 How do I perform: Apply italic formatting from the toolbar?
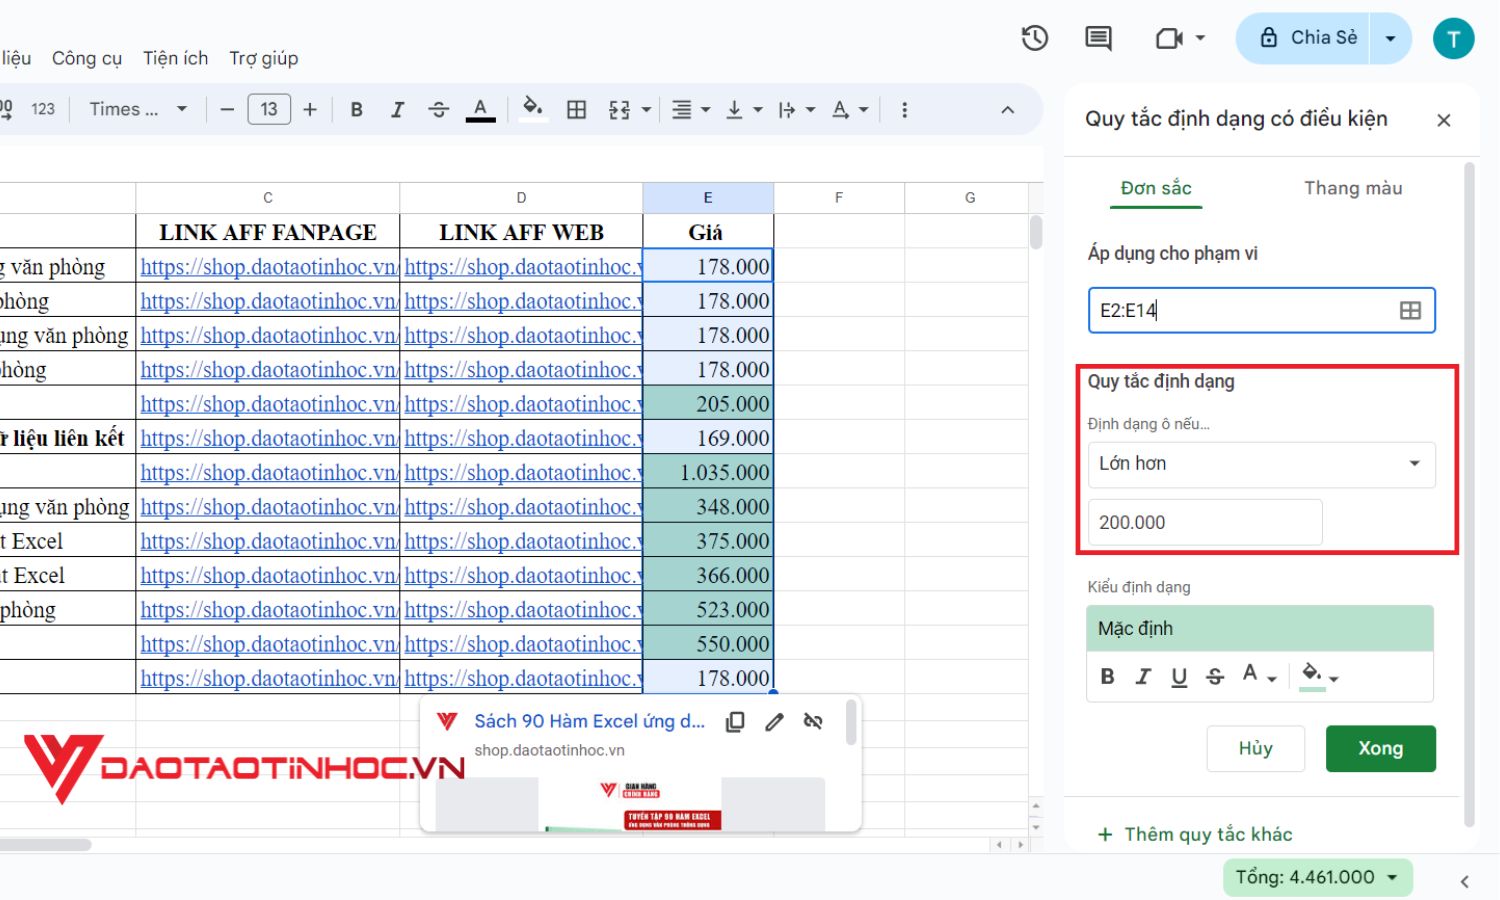397,109
